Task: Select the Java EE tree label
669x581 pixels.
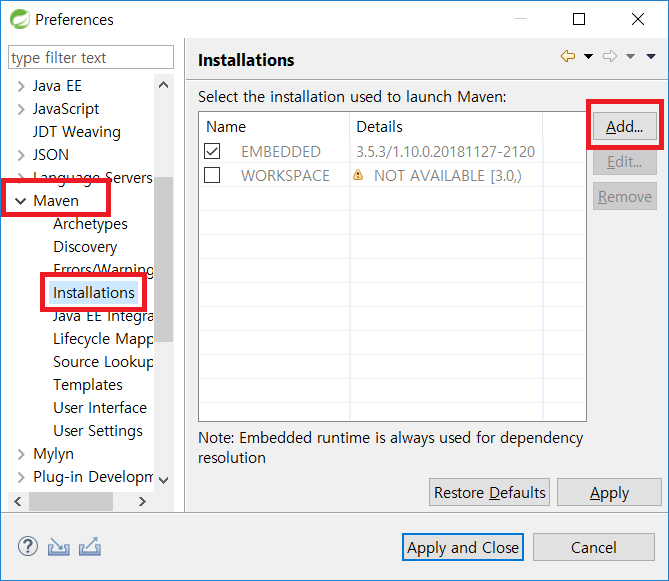Action: pyautogui.click(x=57, y=86)
